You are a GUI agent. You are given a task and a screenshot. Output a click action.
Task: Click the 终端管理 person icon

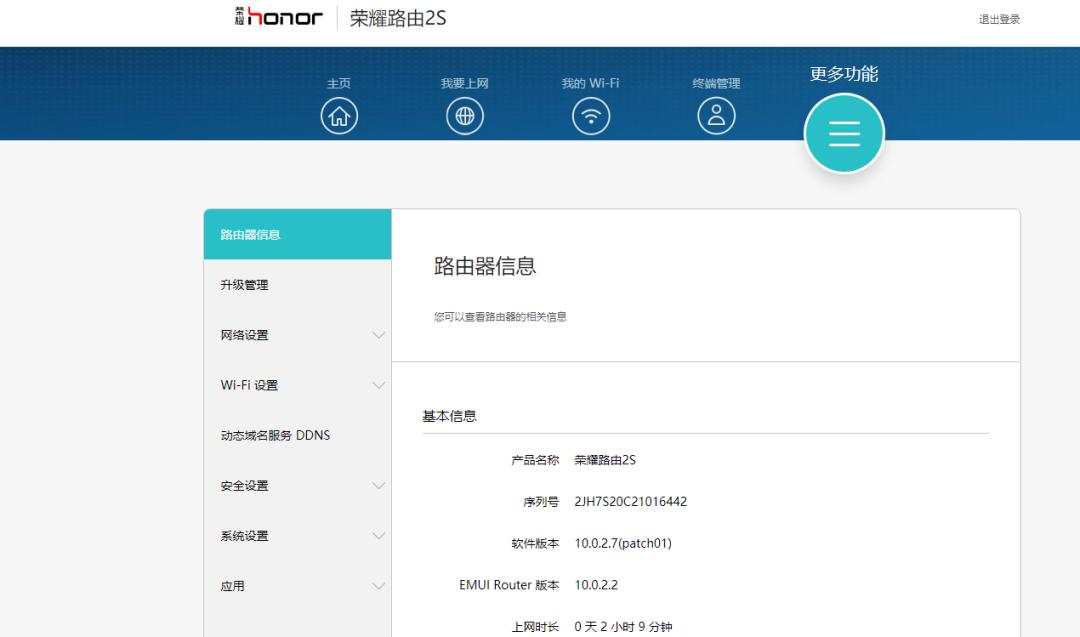716,115
